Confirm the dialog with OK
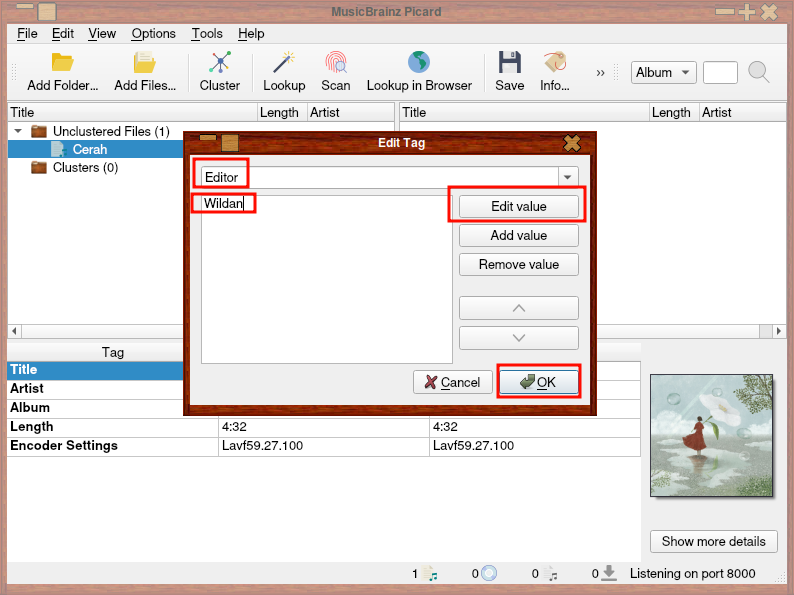Image resolution: width=794 pixels, height=595 pixels. [x=539, y=382]
